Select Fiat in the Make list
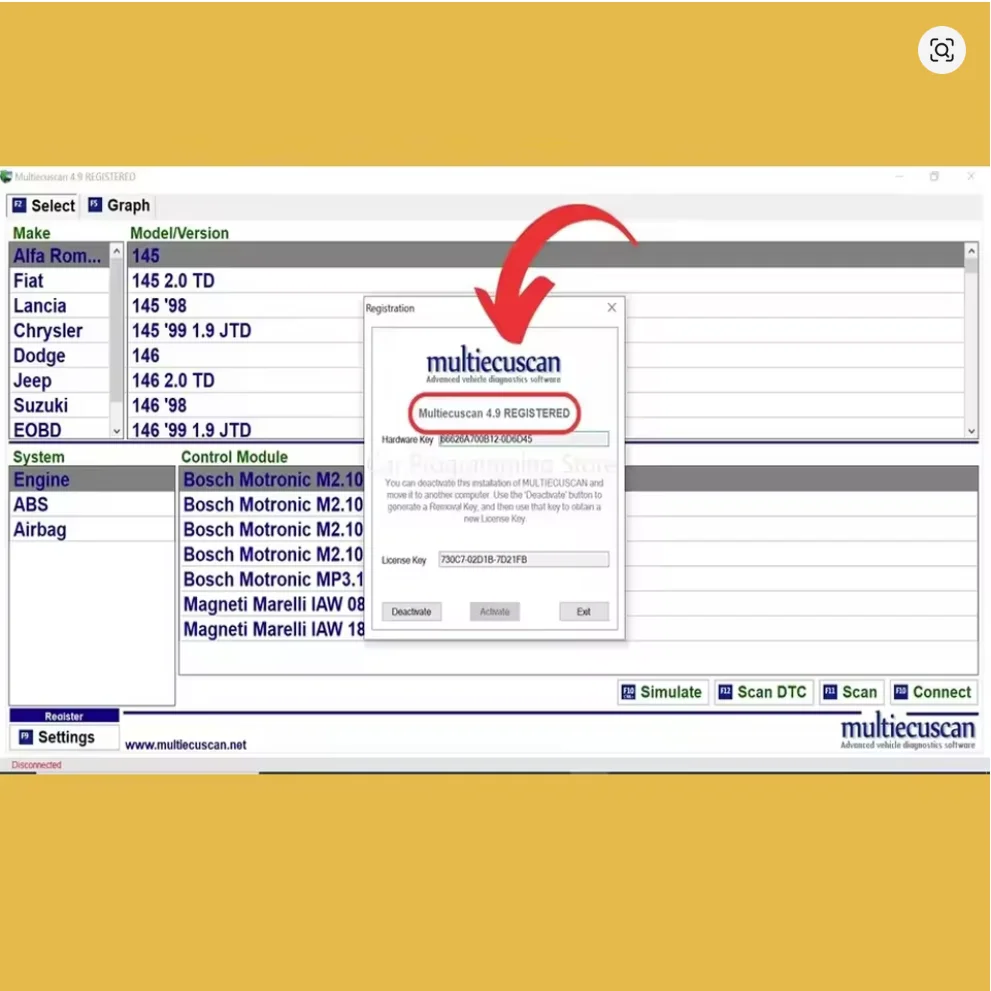This screenshot has width=991, height=991. coord(59,281)
